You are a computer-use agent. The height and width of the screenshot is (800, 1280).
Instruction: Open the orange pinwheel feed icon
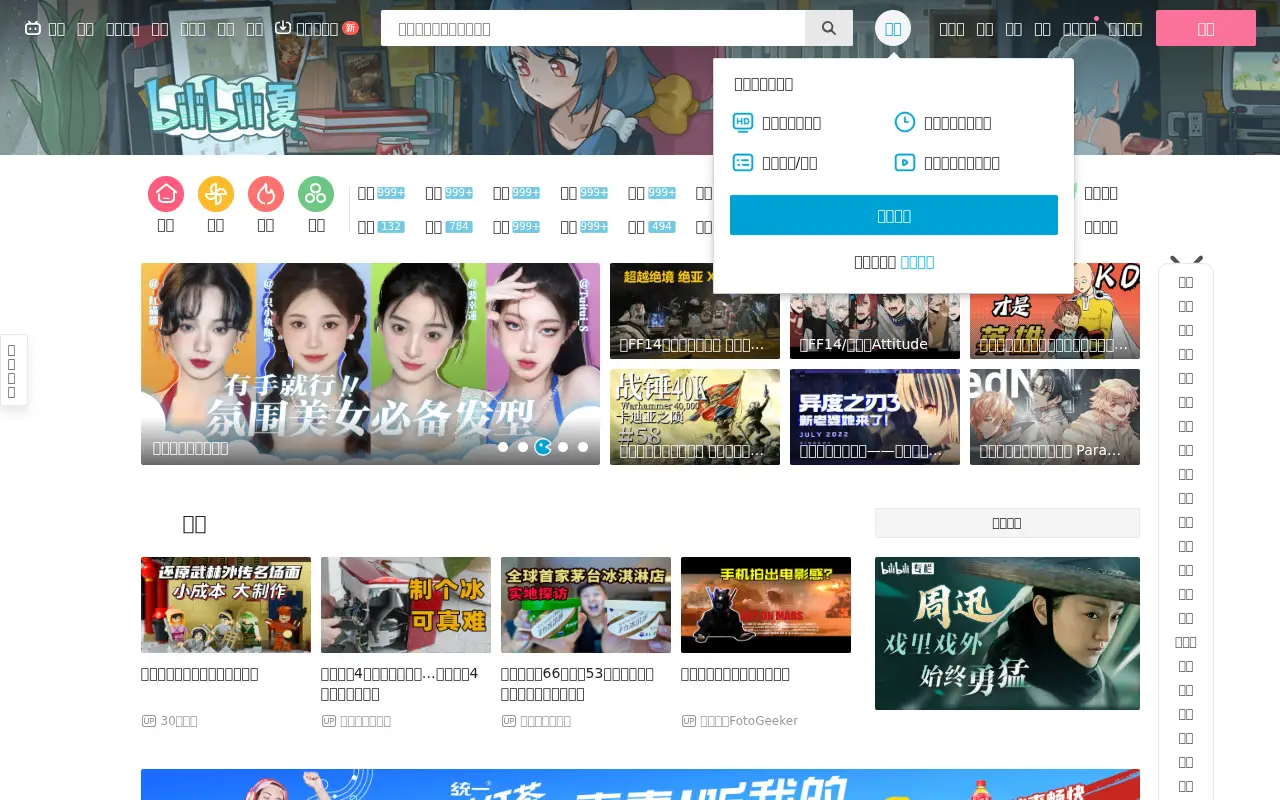pos(216,194)
